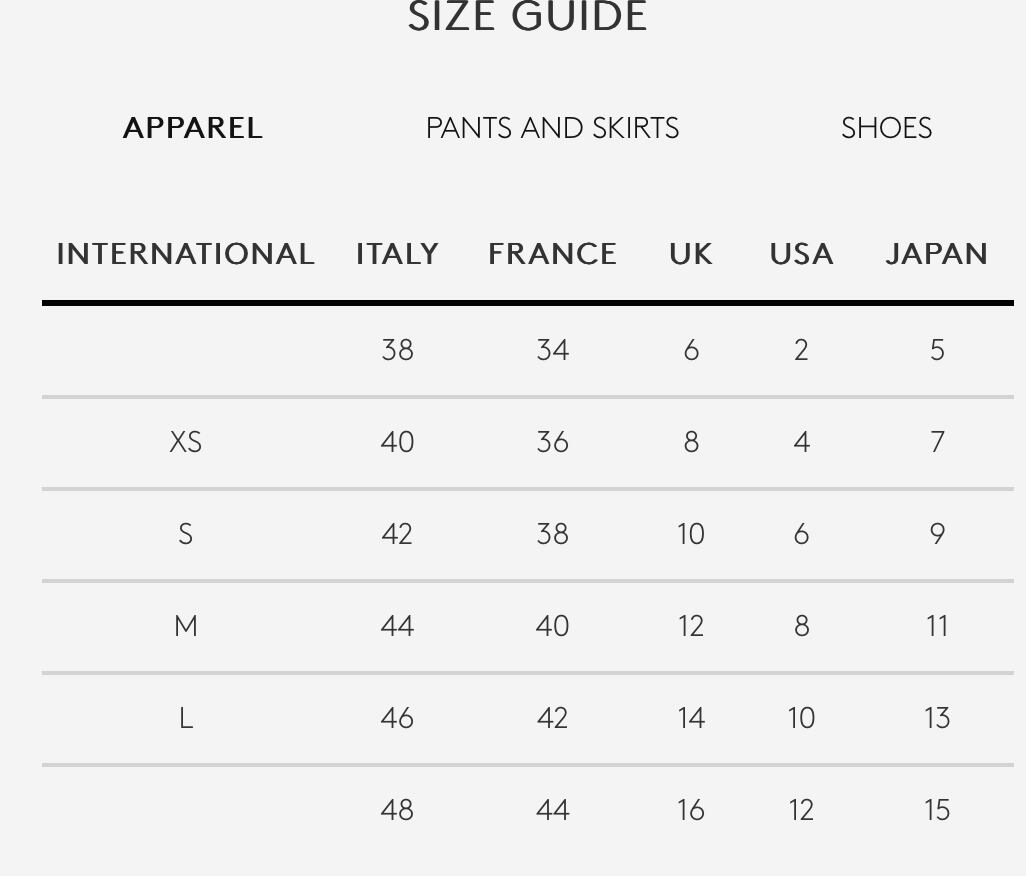
Task: Click the Italy column header
Action: coord(397,254)
